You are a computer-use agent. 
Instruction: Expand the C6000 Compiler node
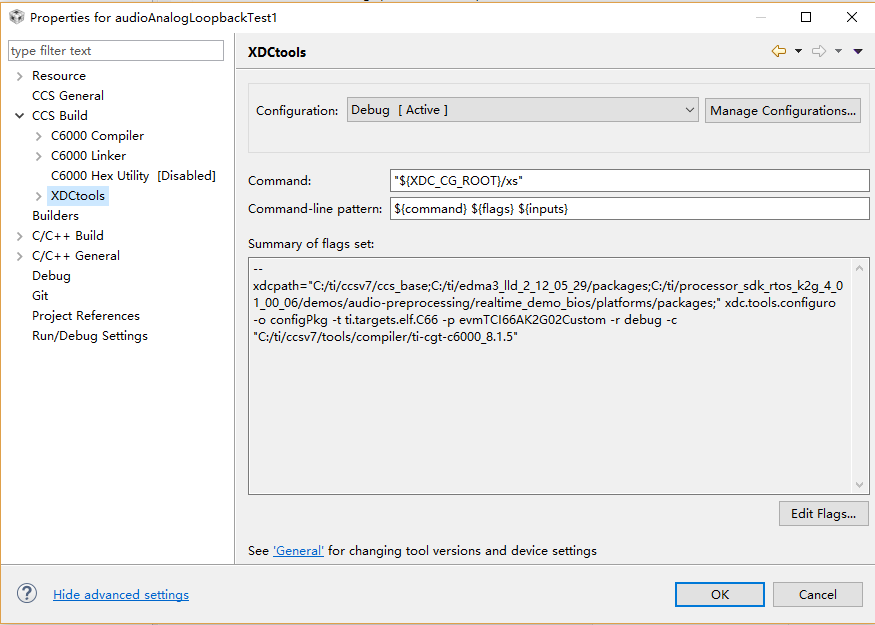pos(39,136)
